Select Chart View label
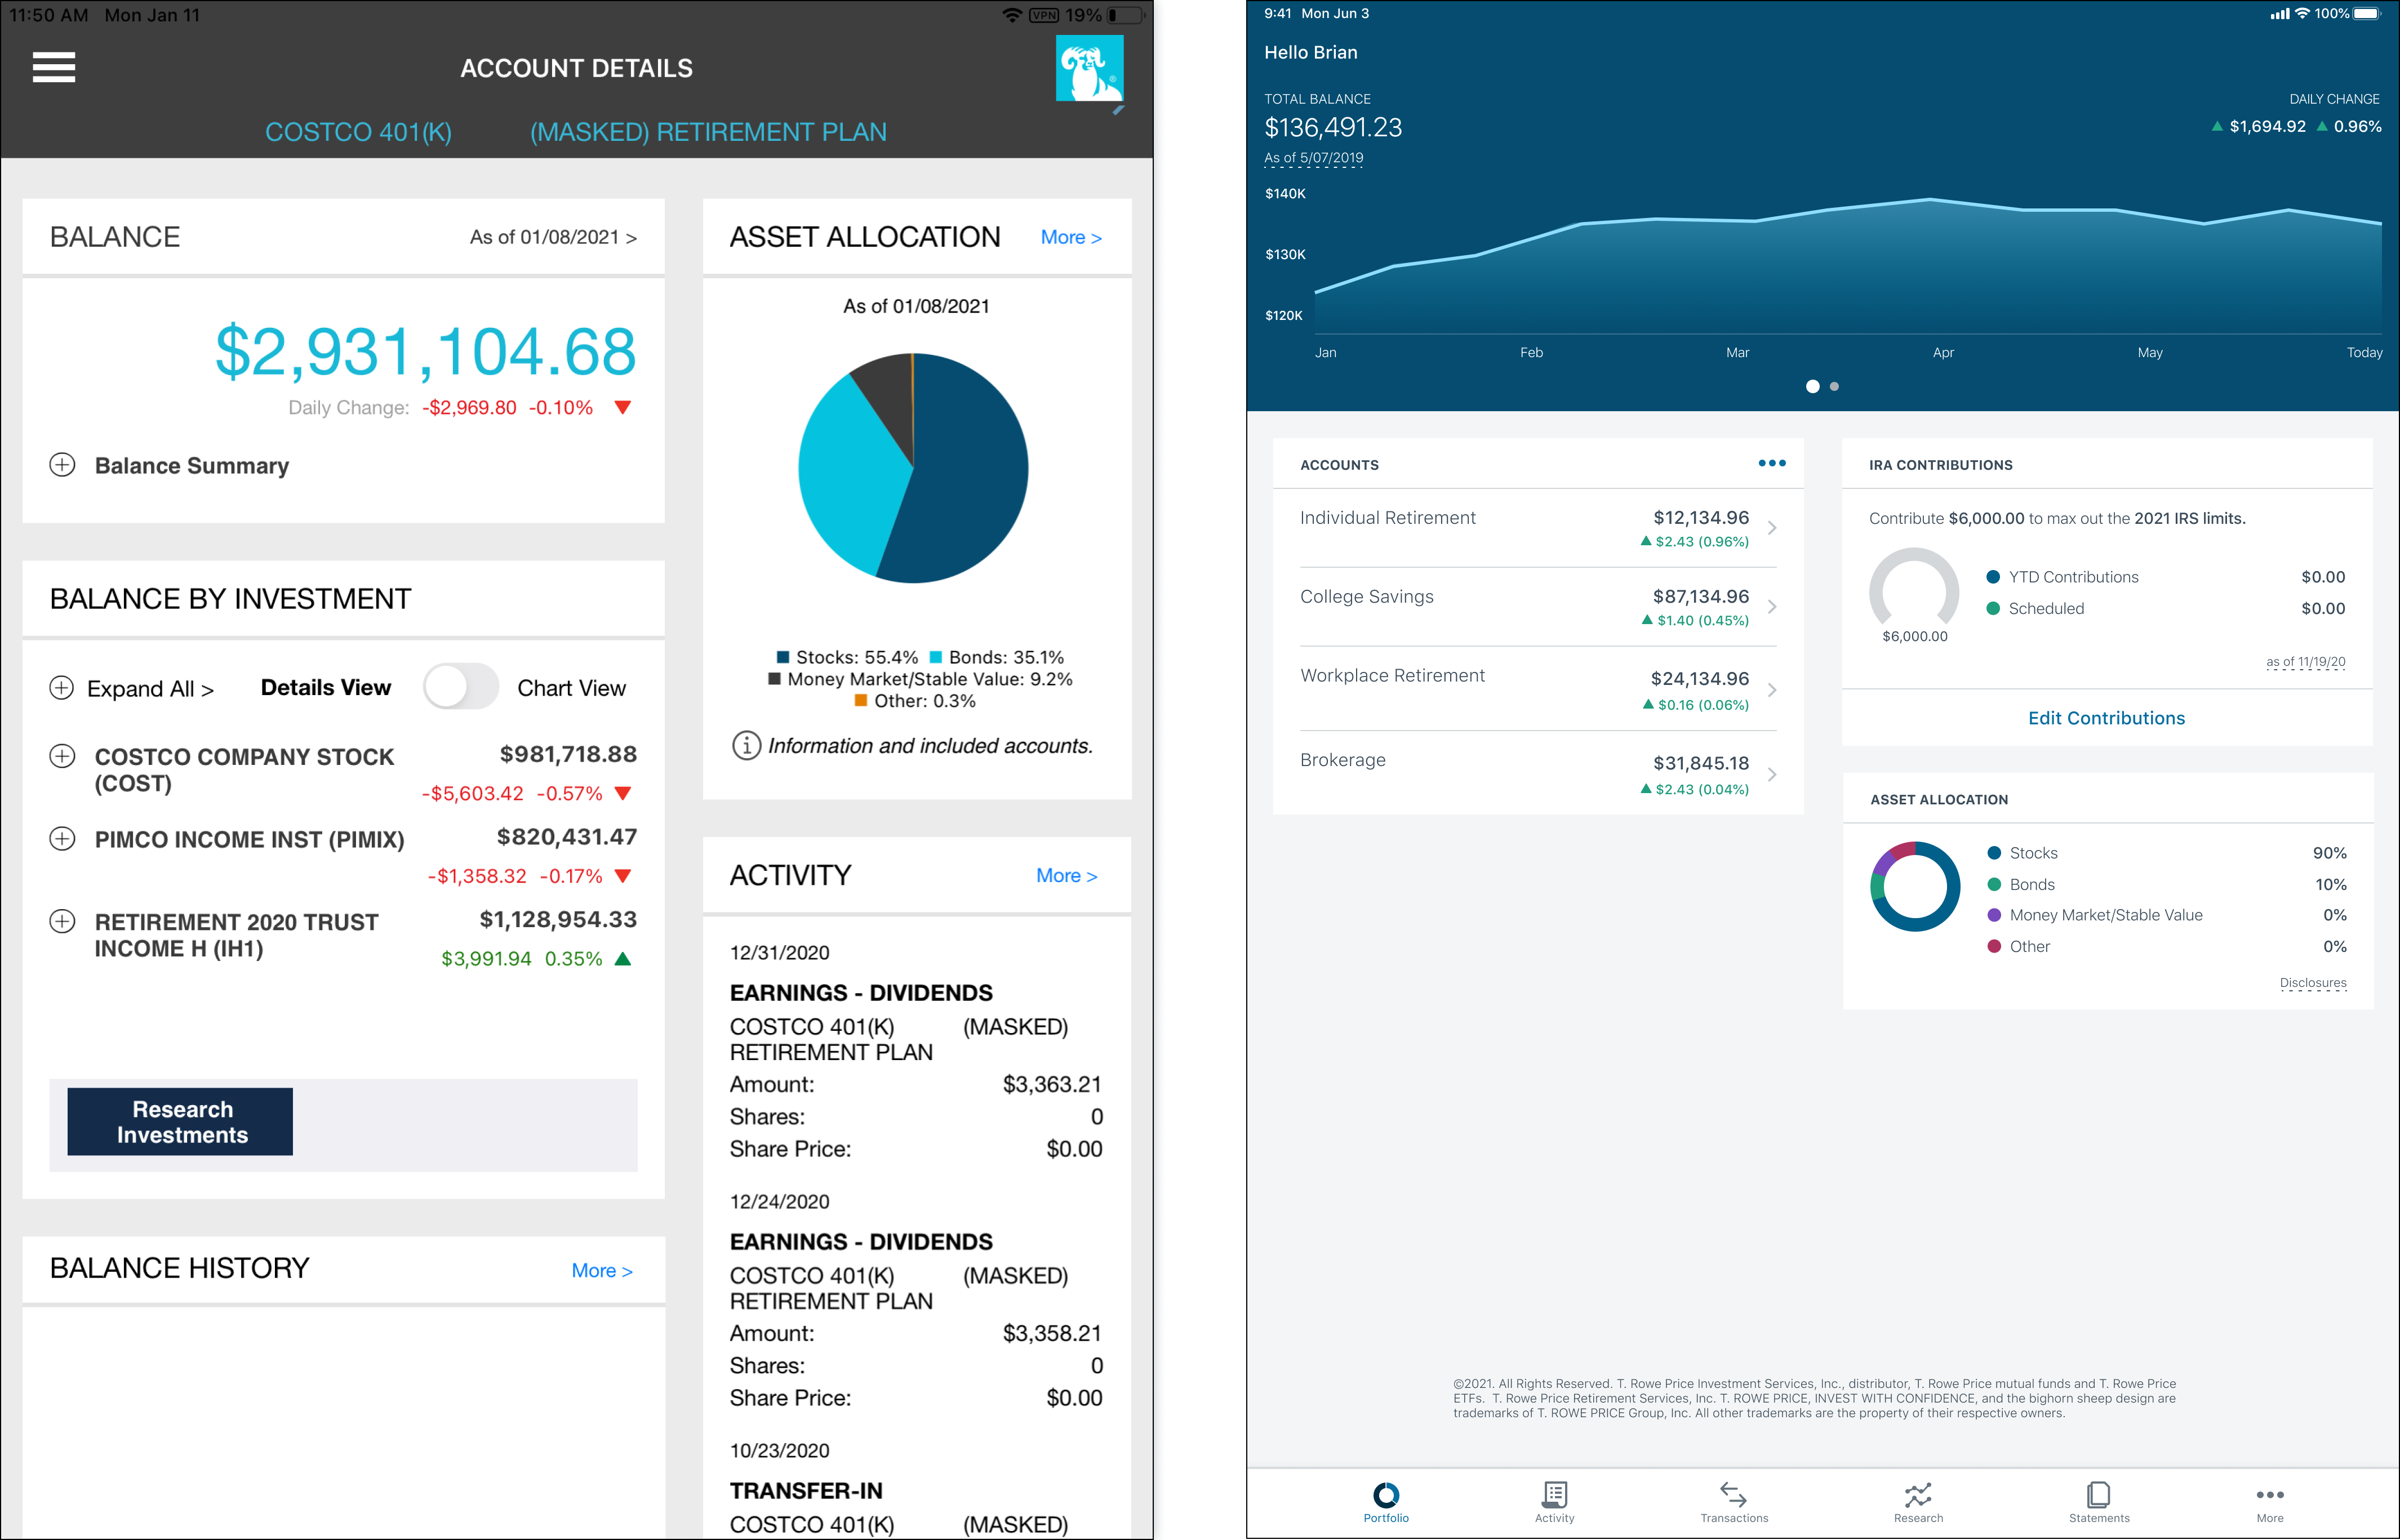Image resolution: width=2400 pixels, height=1540 pixels. (571, 688)
